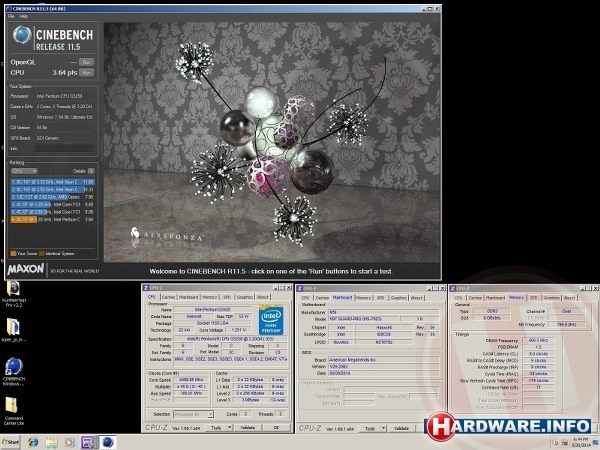Image resolution: width=600 pixels, height=450 pixels.
Task: Launch the CINEBENCH Windows desktop shortcut
Action: 14,371
